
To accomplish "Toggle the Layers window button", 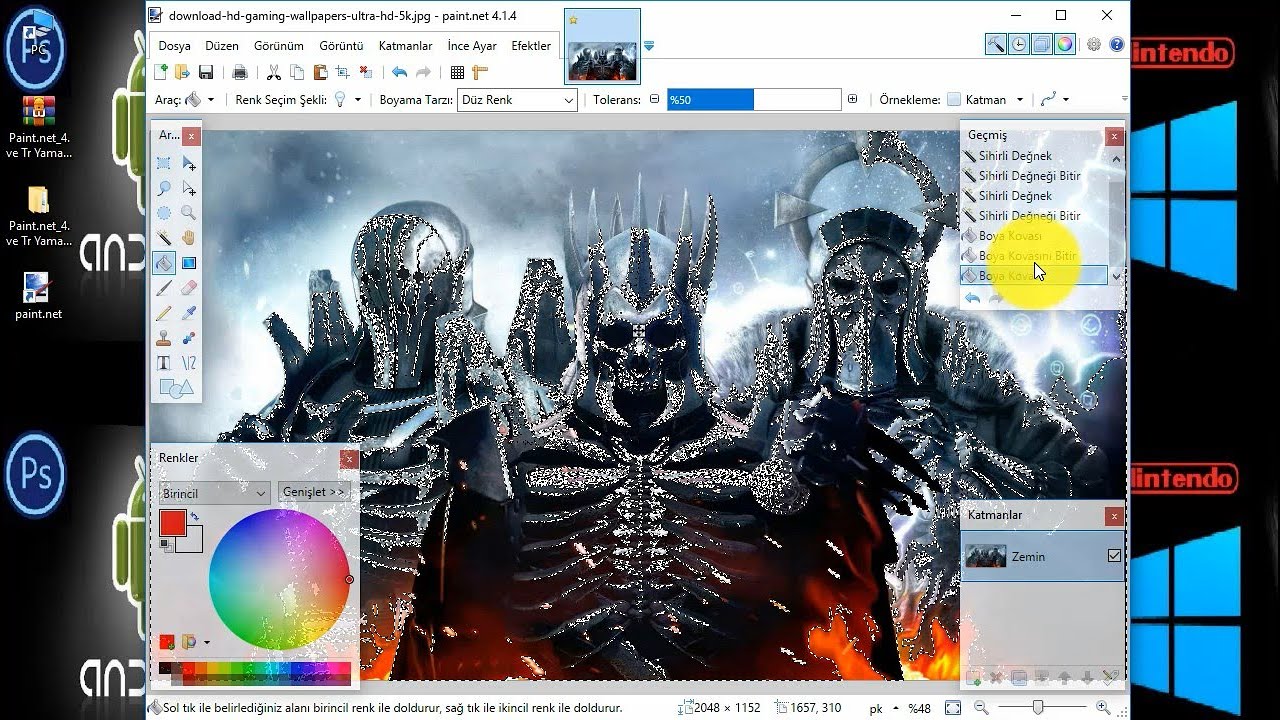I will 1041,44.
